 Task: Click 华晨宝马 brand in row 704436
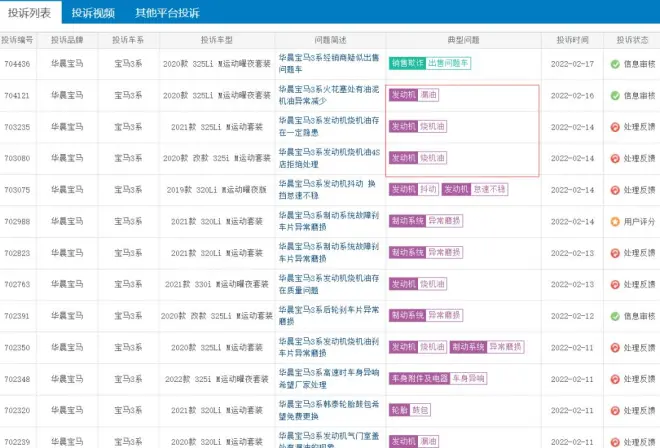[x=67, y=64]
